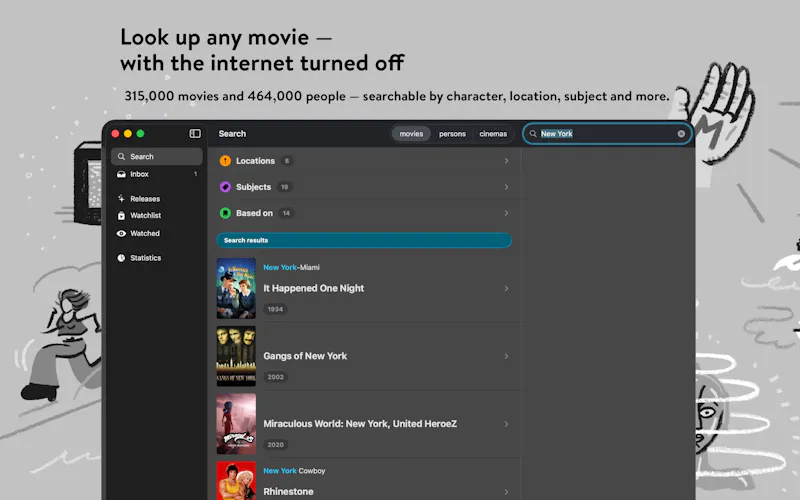Open Statistics in the sidebar
This screenshot has width=800, height=500.
(x=157, y=258)
